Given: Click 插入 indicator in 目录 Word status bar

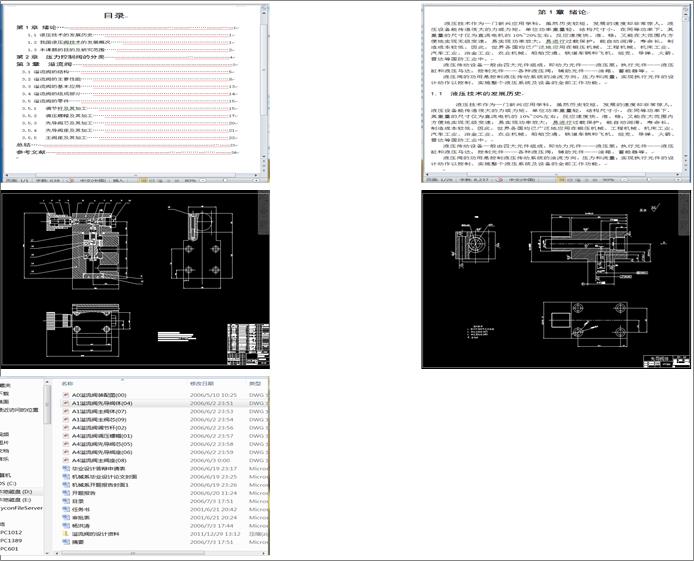Looking at the screenshot, I should (x=120, y=180).
